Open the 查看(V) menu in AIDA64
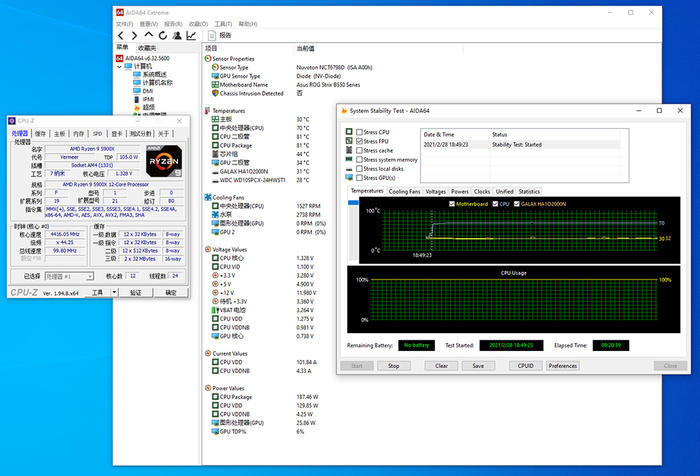 [149, 24]
